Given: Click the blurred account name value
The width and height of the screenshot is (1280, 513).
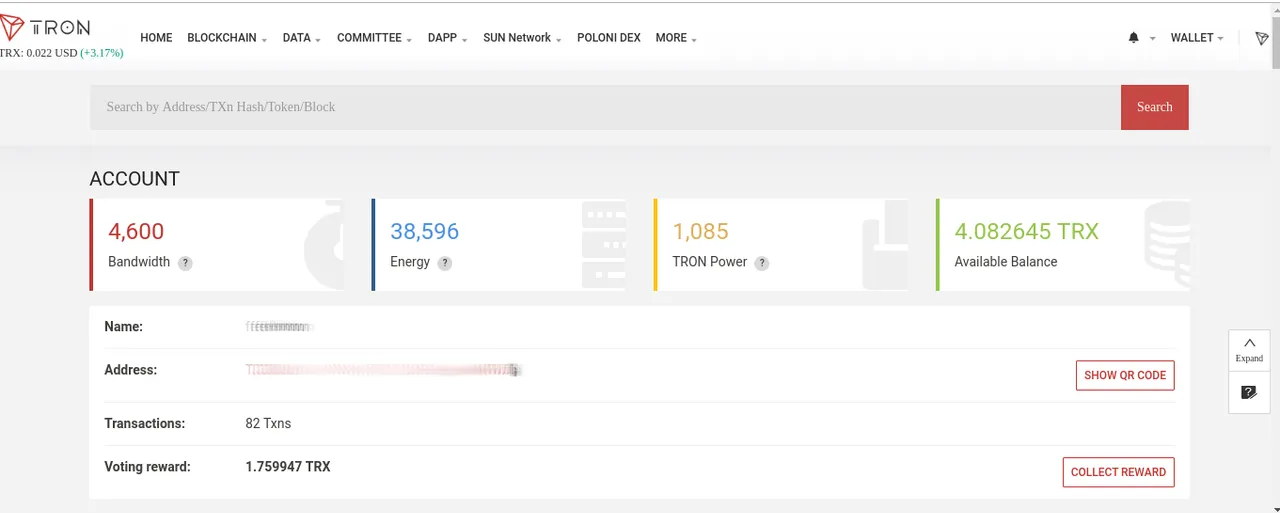Looking at the screenshot, I should pos(280,326).
